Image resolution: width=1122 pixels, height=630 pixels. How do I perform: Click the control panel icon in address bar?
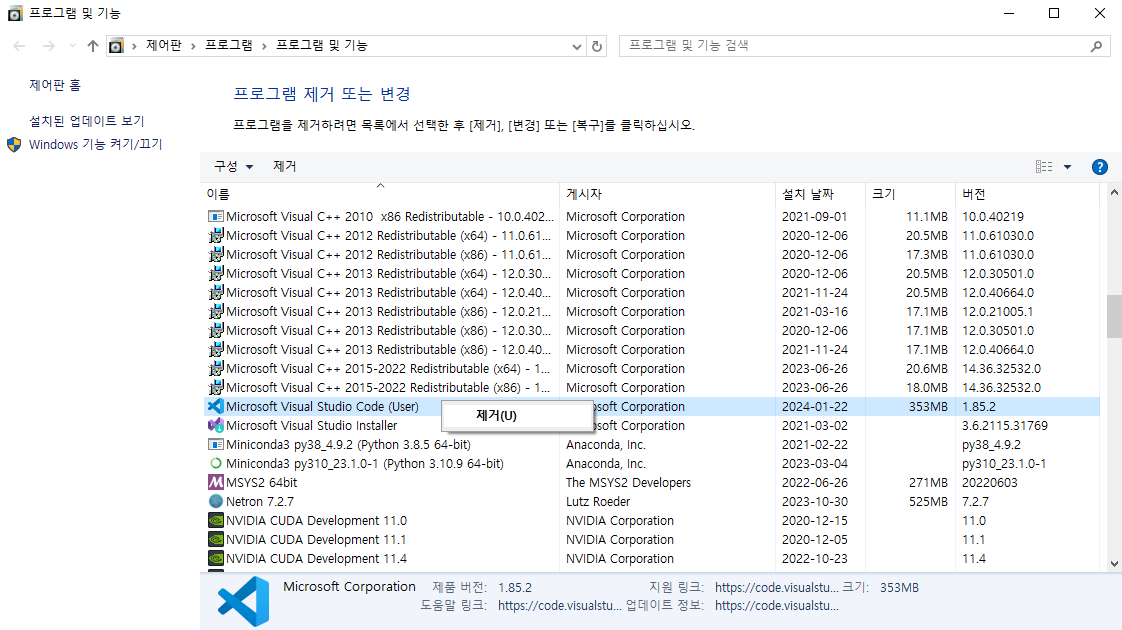click(116, 46)
